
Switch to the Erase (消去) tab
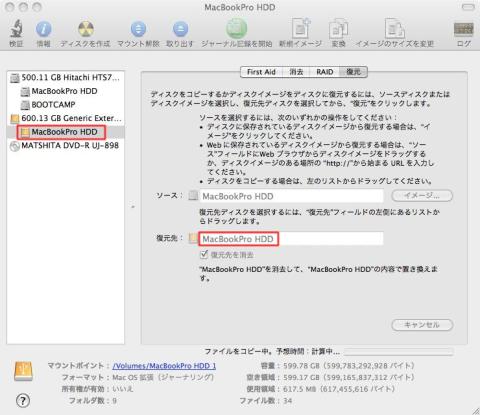pyautogui.click(x=296, y=72)
